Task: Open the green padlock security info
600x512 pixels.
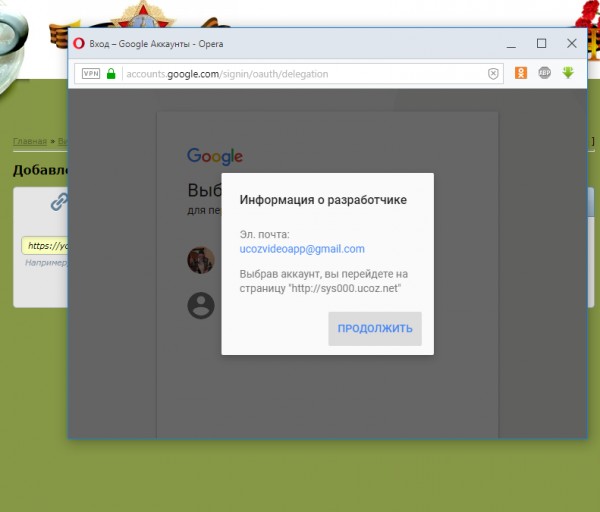Action: [111, 73]
